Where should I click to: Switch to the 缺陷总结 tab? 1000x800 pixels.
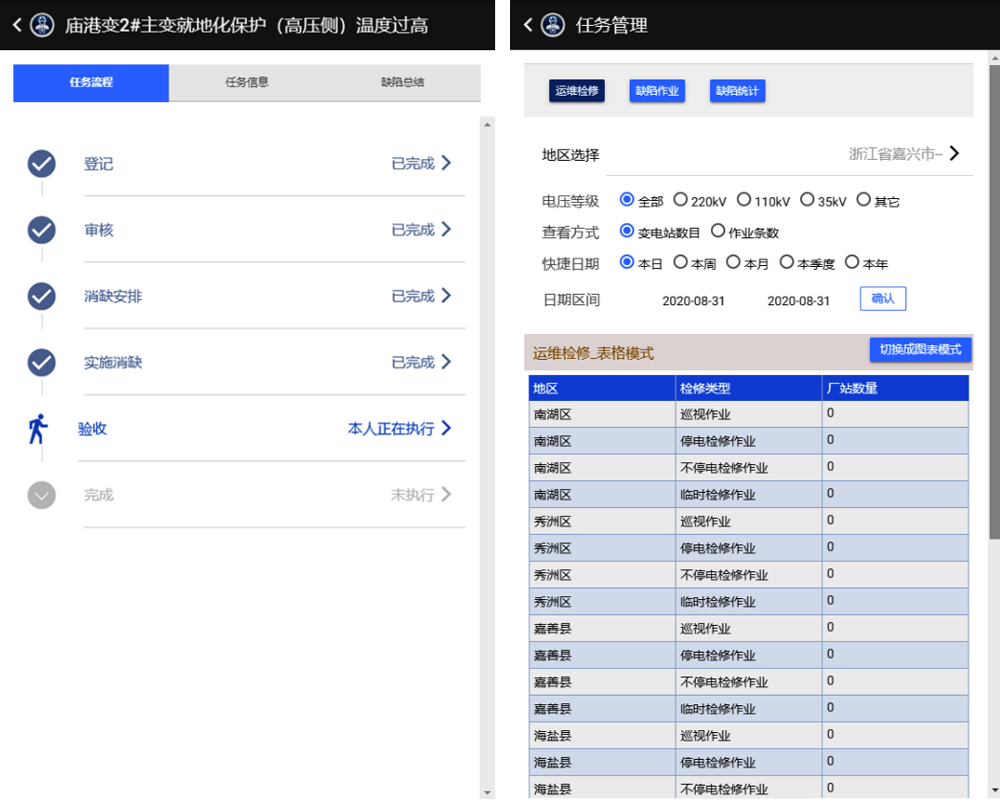point(402,82)
